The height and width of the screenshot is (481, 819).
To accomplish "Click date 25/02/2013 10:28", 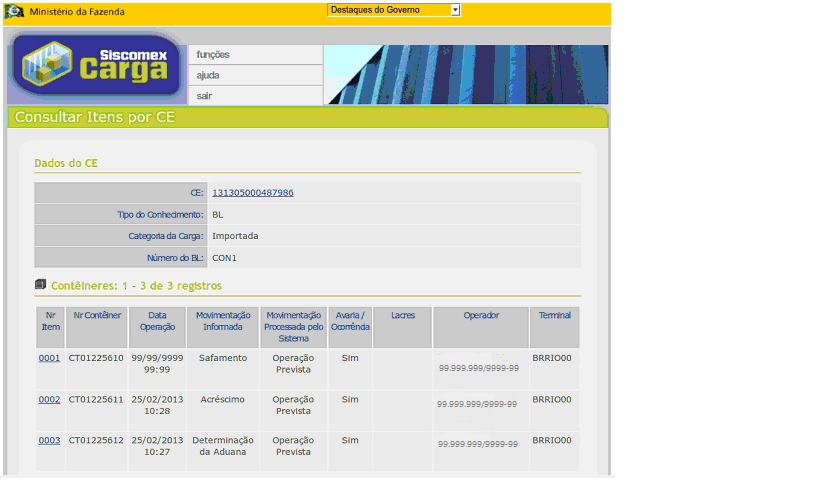I will click(157, 405).
